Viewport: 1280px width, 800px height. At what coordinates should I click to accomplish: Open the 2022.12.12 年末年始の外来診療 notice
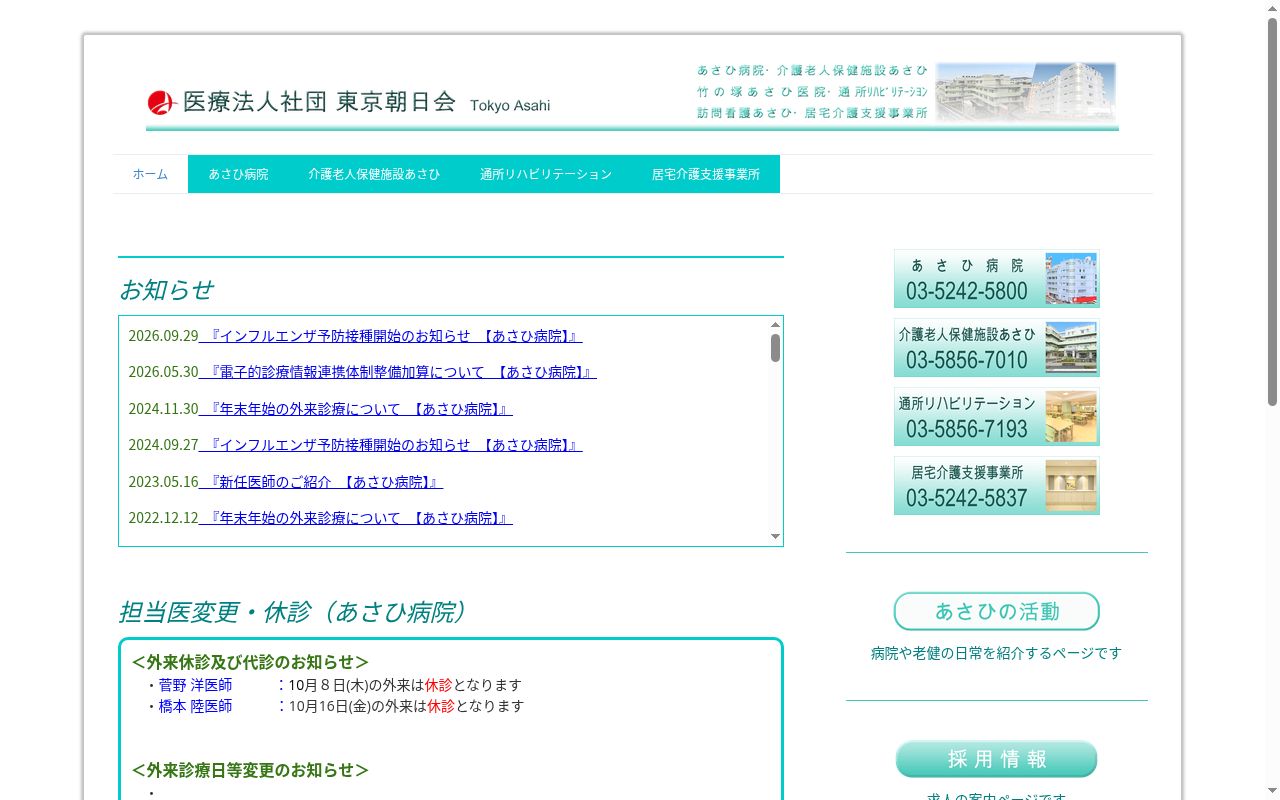[355, 518]
